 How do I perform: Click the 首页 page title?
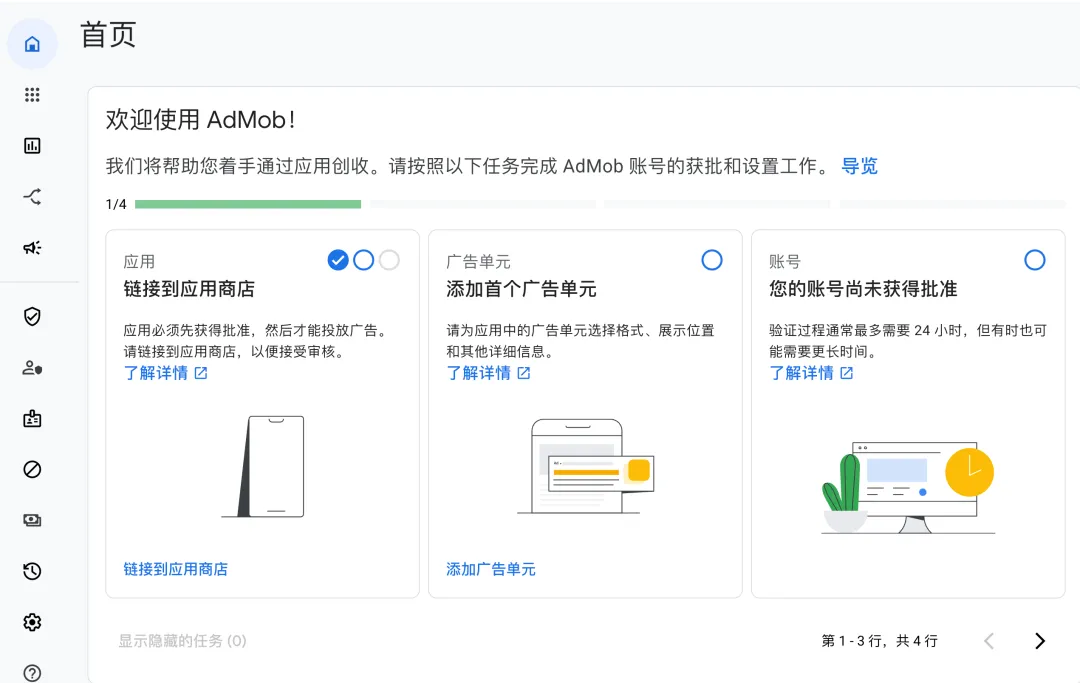[x=108, y=34]
